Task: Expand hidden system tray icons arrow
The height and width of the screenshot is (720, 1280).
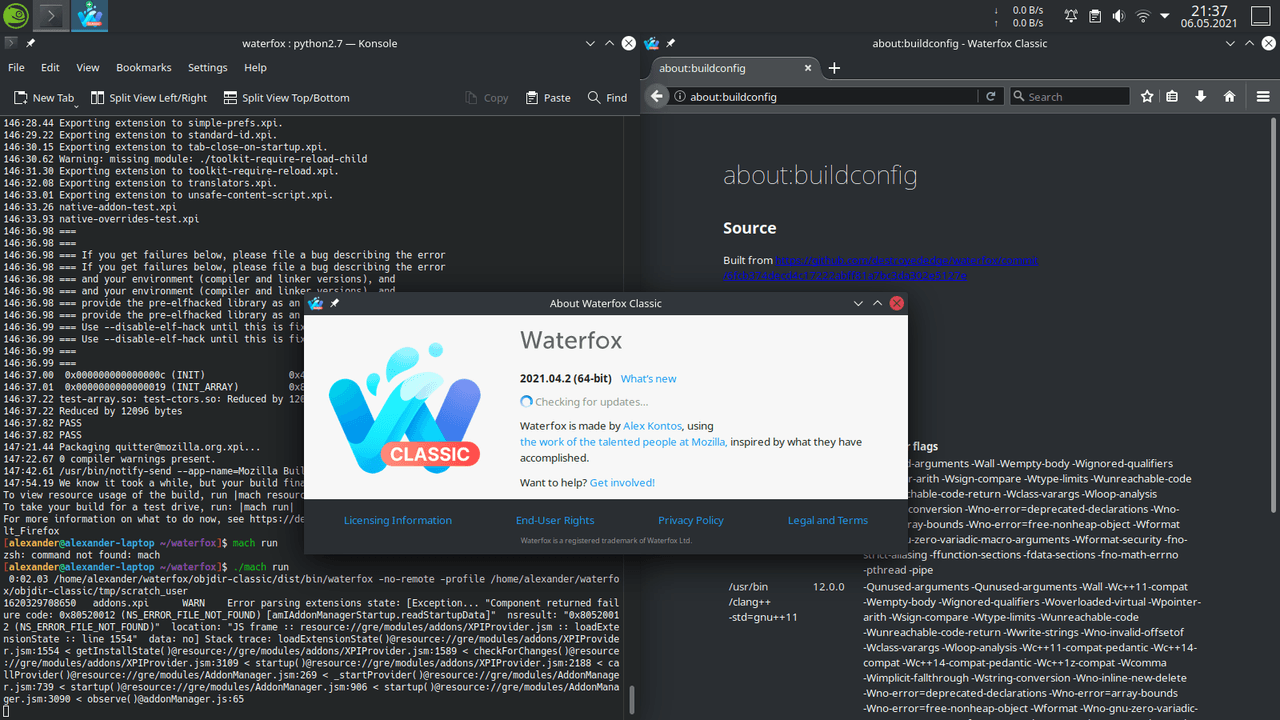Action: 1166,16
